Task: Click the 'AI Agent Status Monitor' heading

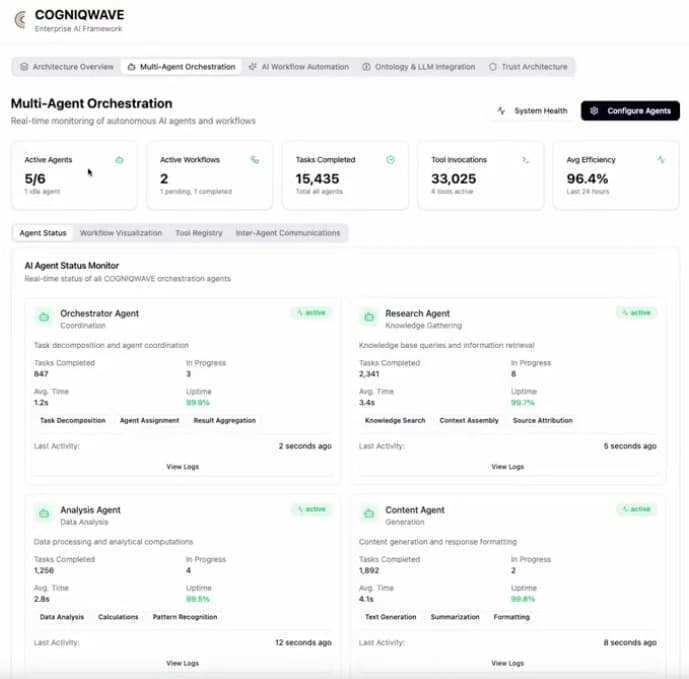Action: click(72, 265)
